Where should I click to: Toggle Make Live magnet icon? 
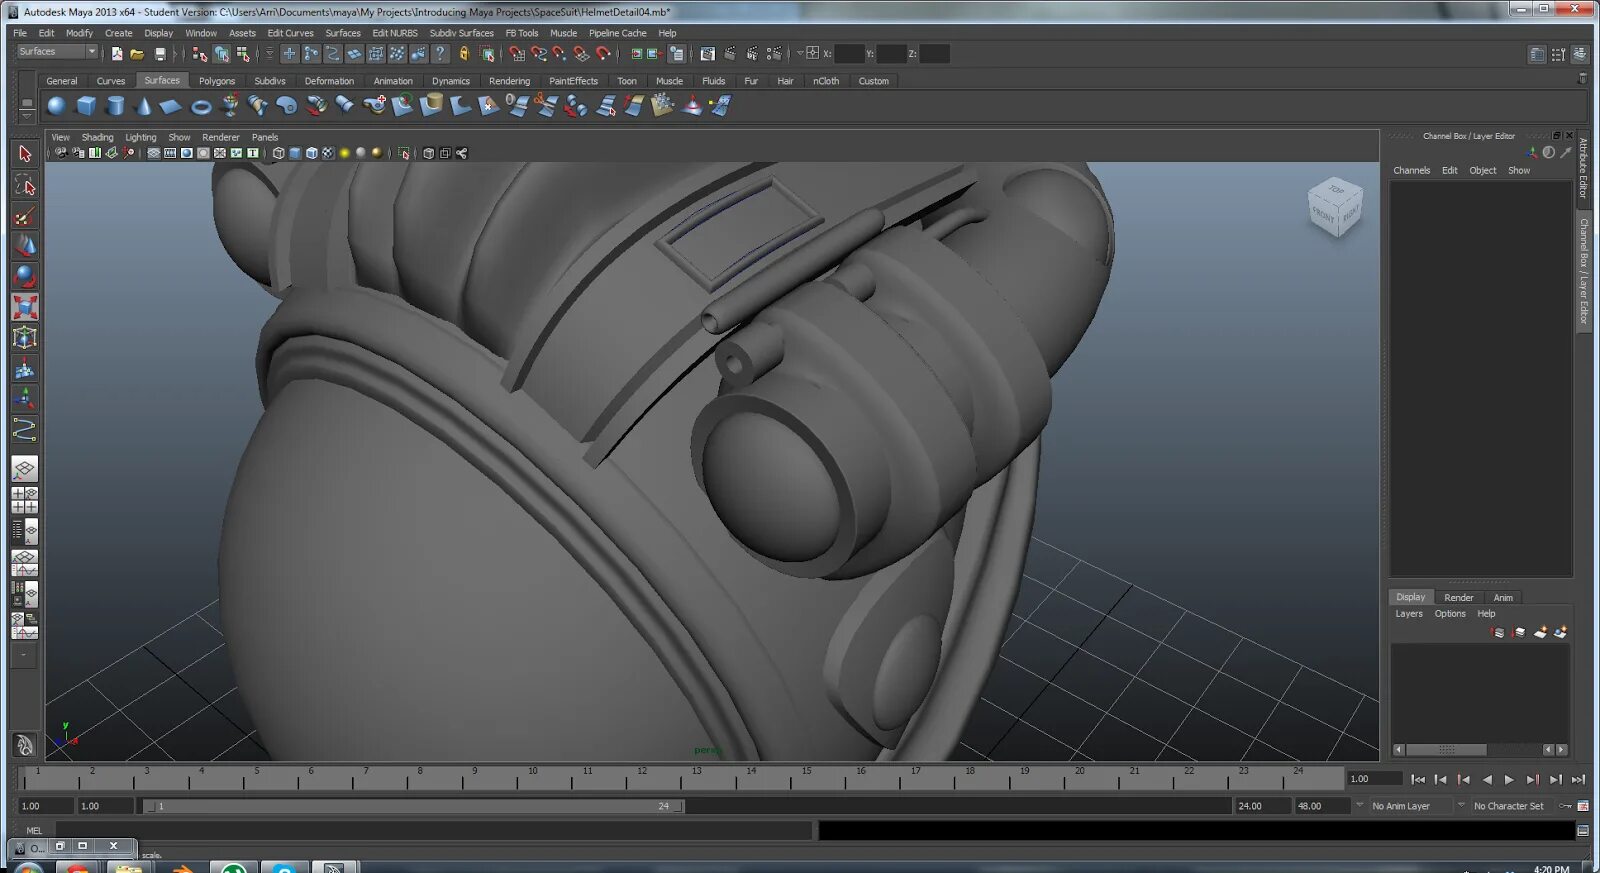(603, 54)
